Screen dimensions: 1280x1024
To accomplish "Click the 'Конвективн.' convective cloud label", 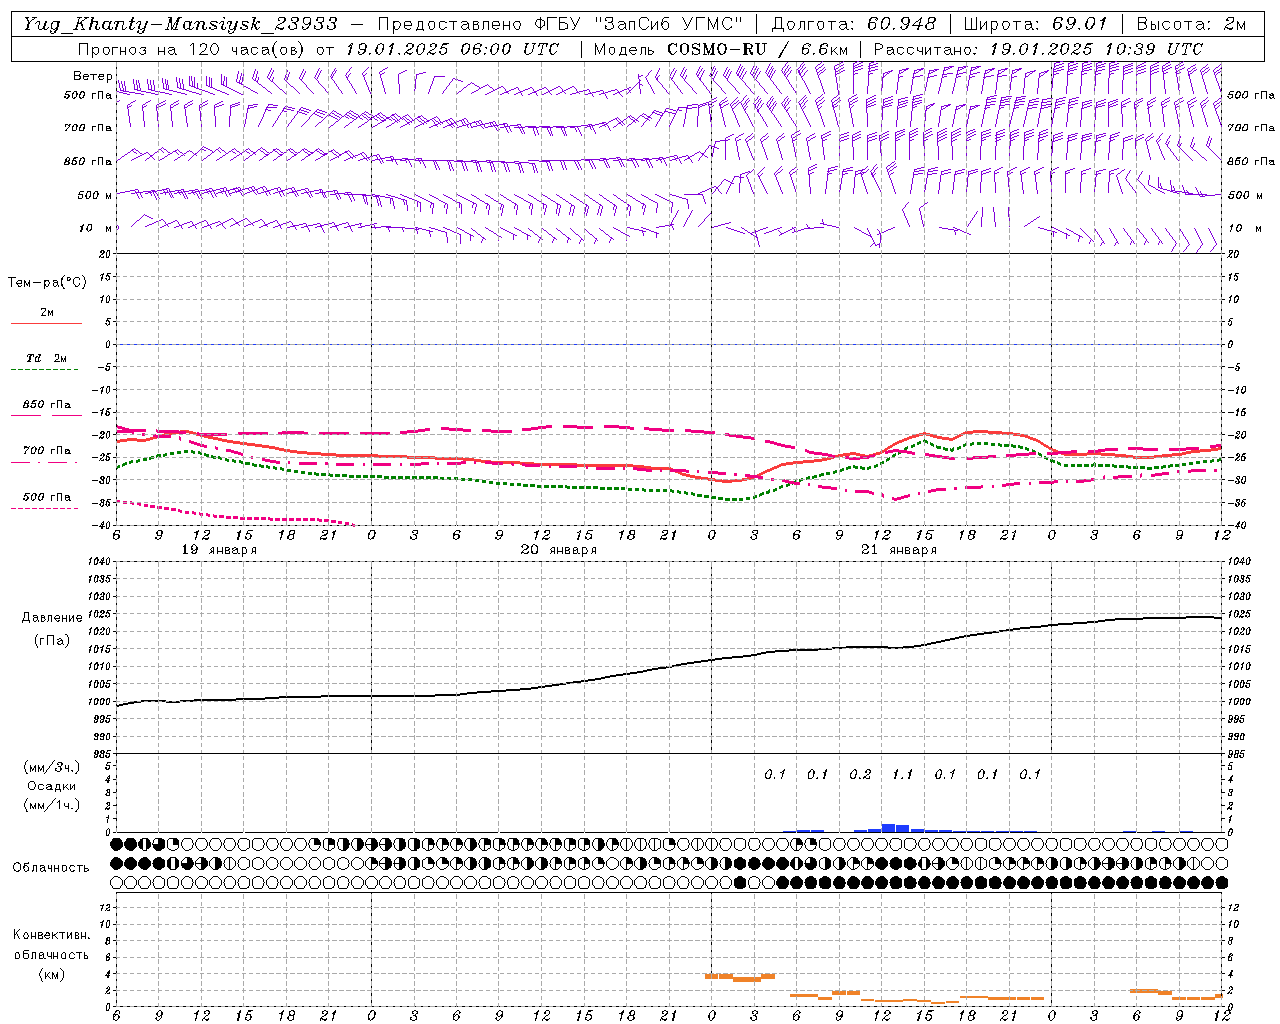I will pyautogui.click(x=51, y=935).
